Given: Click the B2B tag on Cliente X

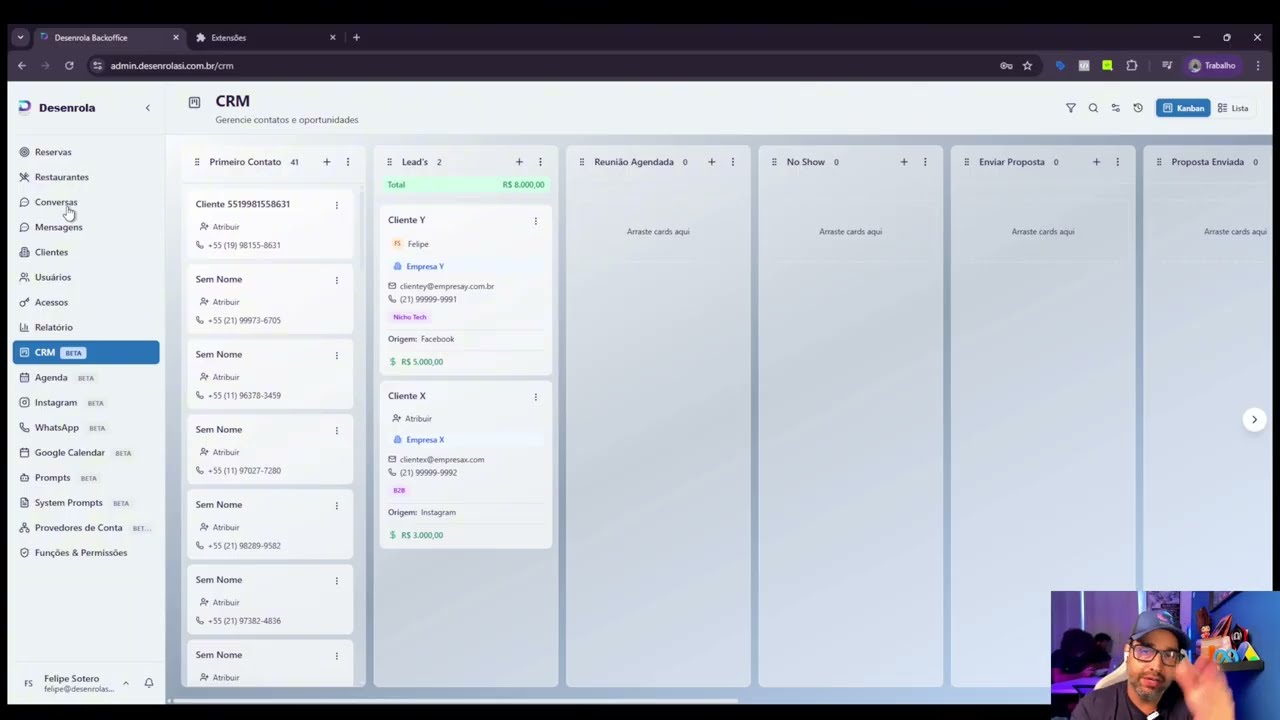Looking at the screenshot, I should [399, 491].
